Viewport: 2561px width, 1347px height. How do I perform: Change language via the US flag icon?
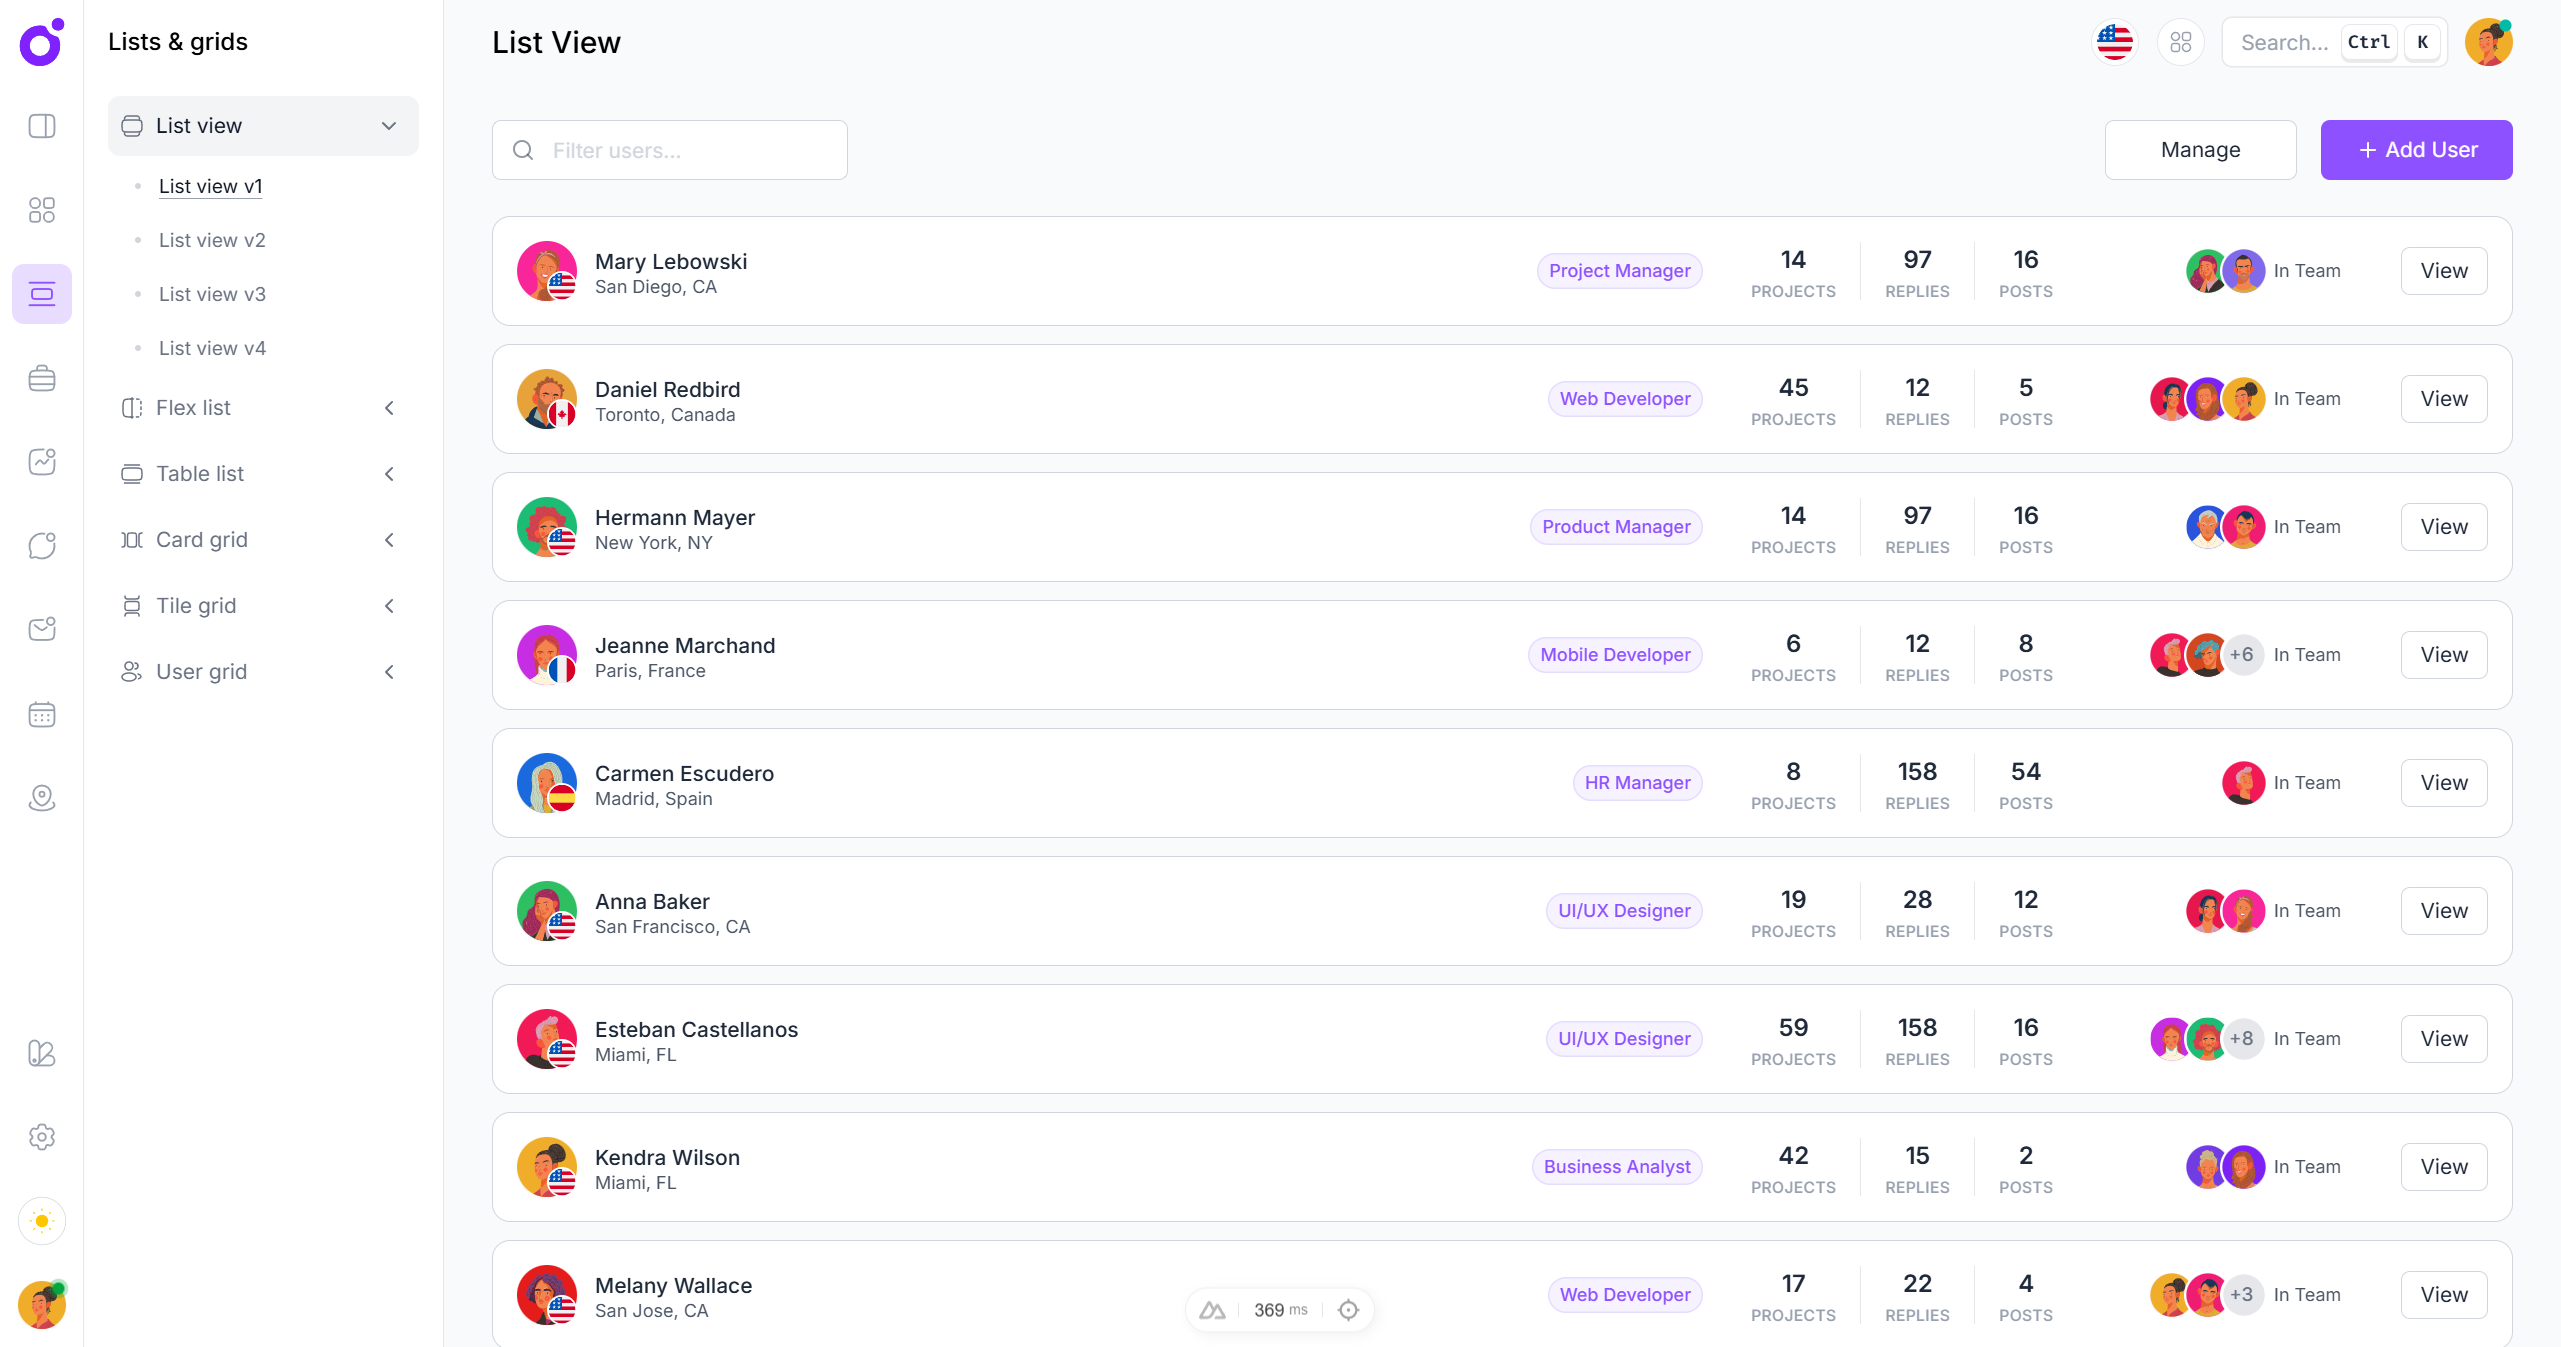pyautogui.click(x=2114, y=42)
